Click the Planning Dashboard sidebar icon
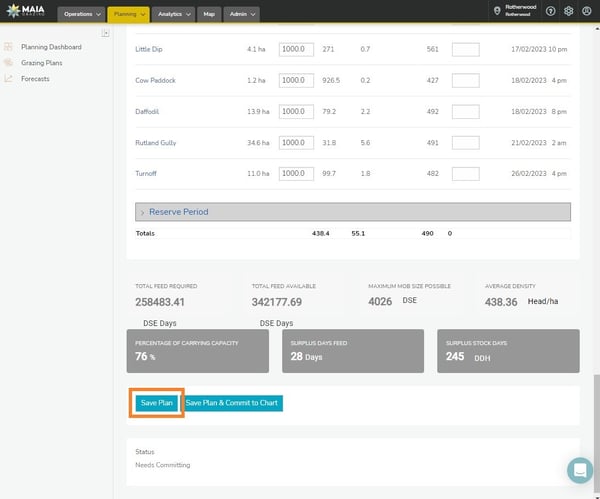The width and height of the screenshot is (600, 499). (9, 47)
